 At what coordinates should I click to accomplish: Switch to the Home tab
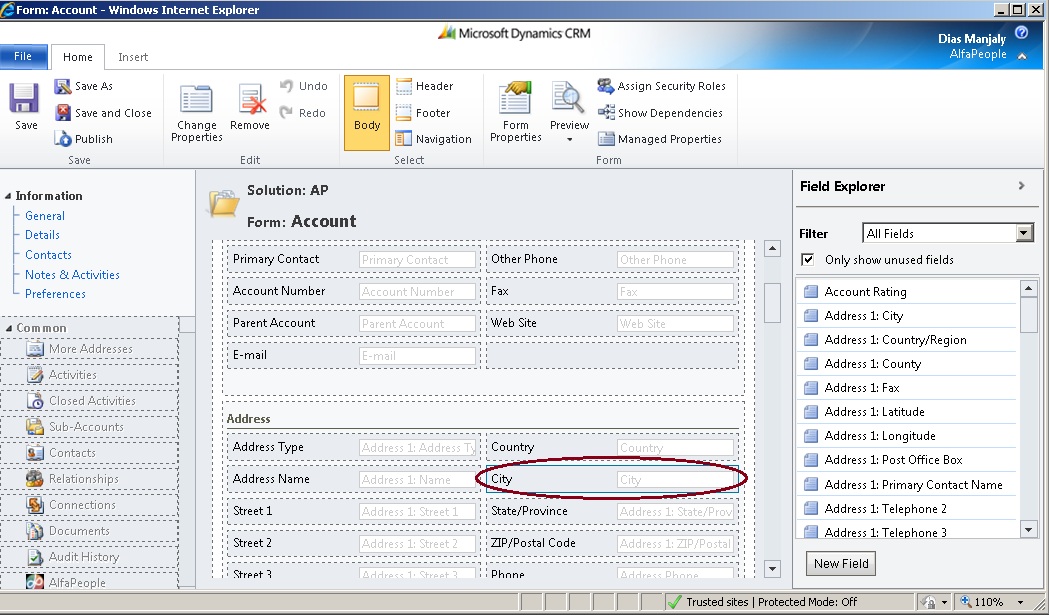[78, 58]
